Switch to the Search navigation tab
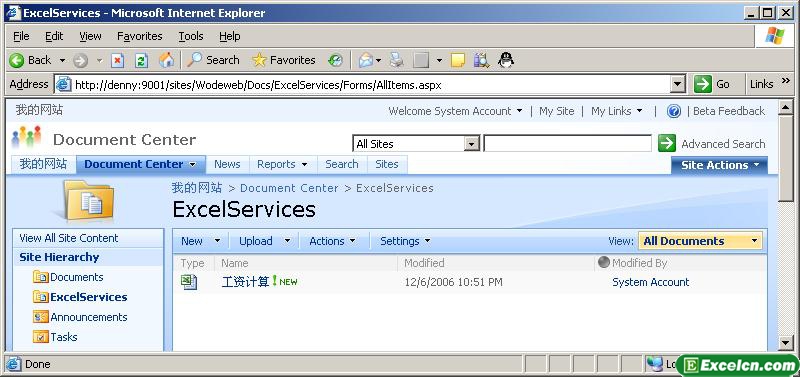 pos(342,164)
